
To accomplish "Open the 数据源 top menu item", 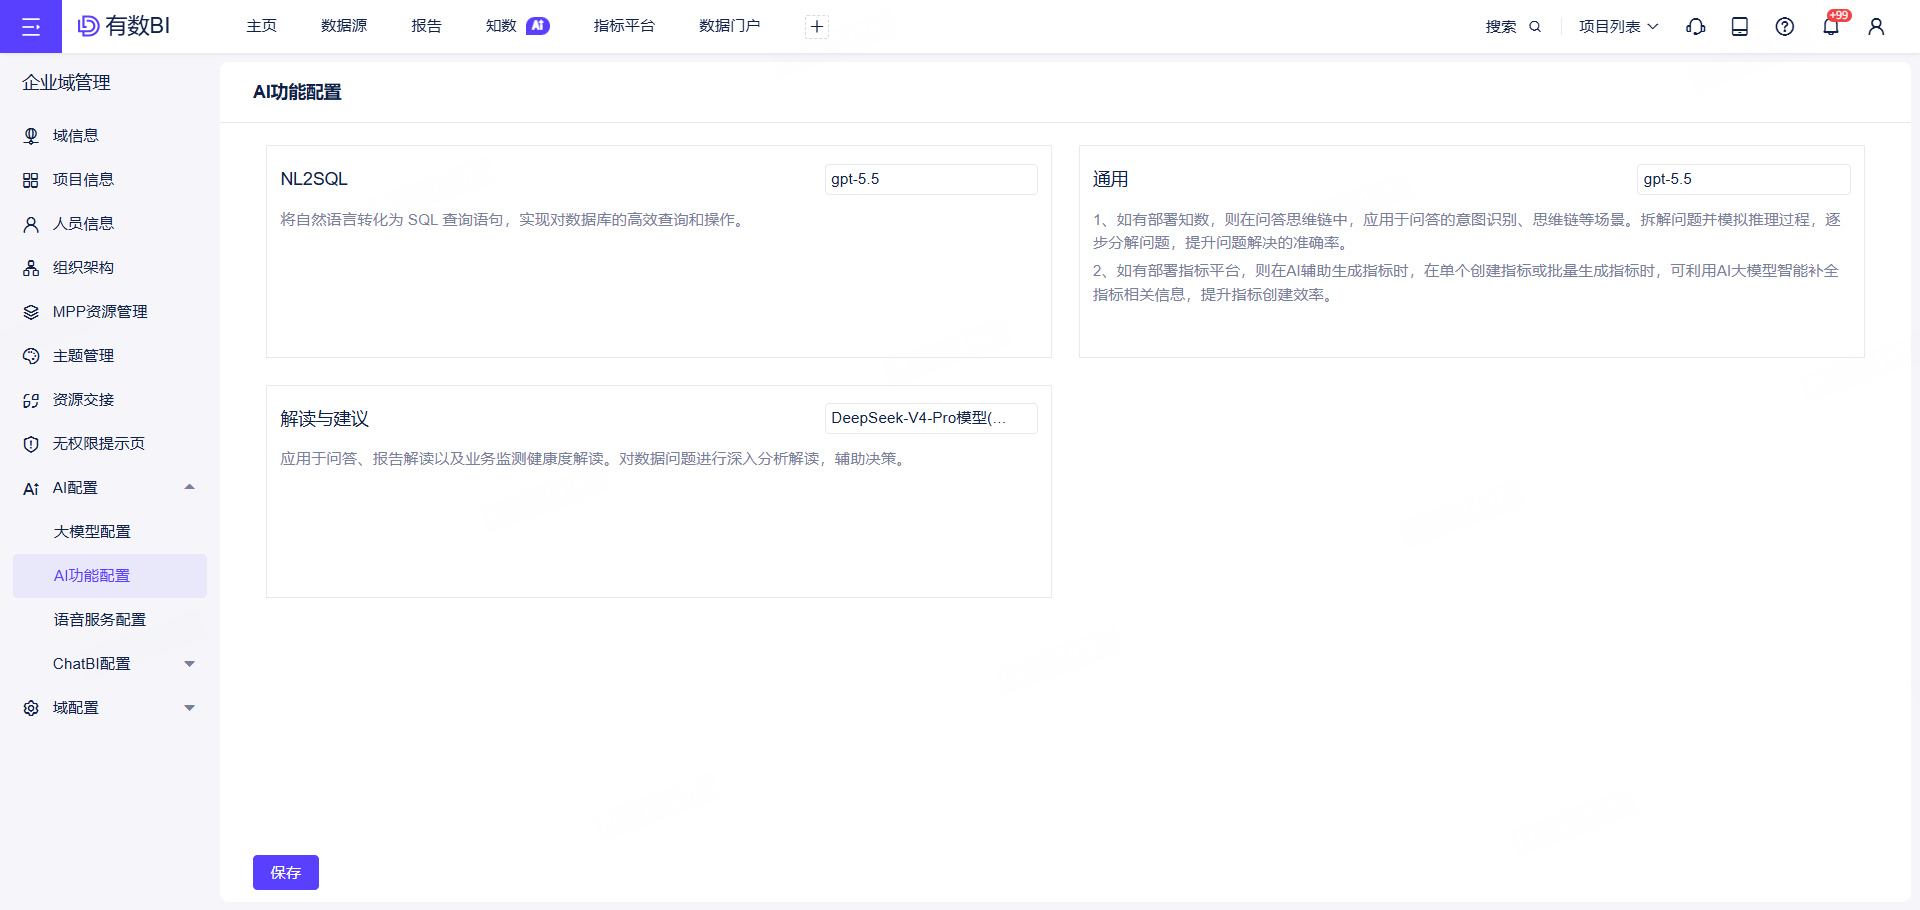I will tap(344, 26).
